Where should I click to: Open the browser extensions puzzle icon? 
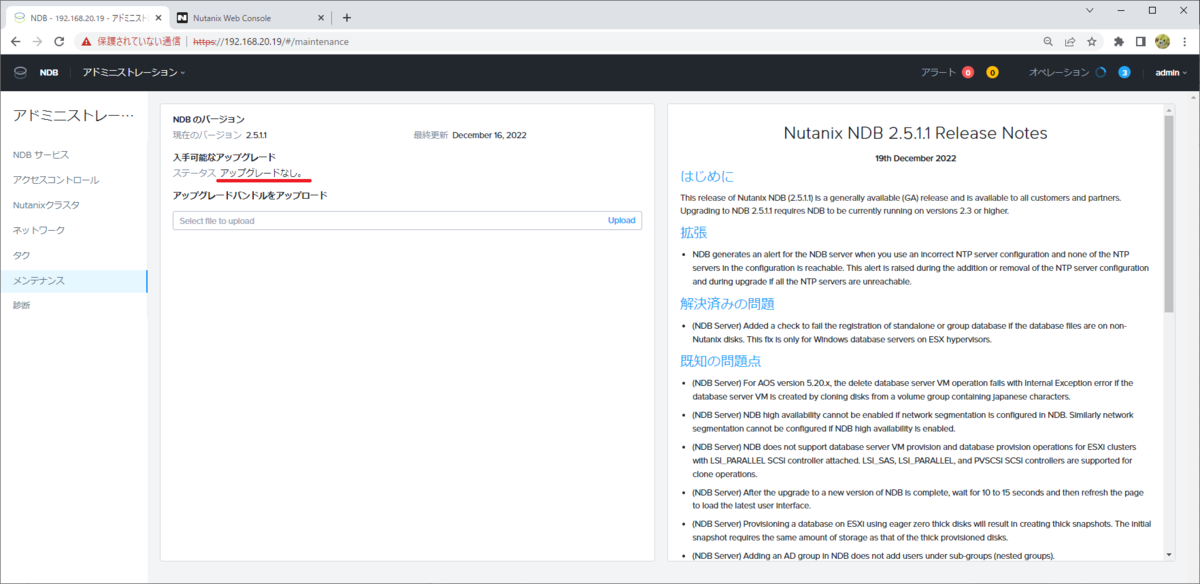1119,42
